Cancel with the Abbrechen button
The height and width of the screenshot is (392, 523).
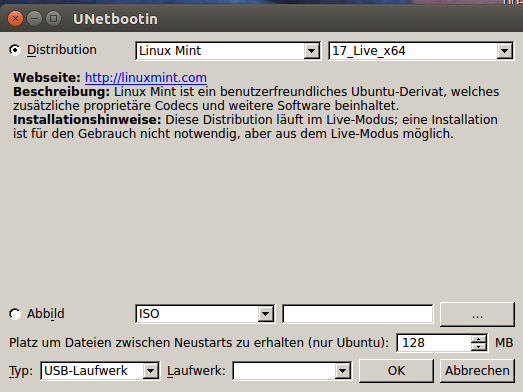(x=477, y=371)
